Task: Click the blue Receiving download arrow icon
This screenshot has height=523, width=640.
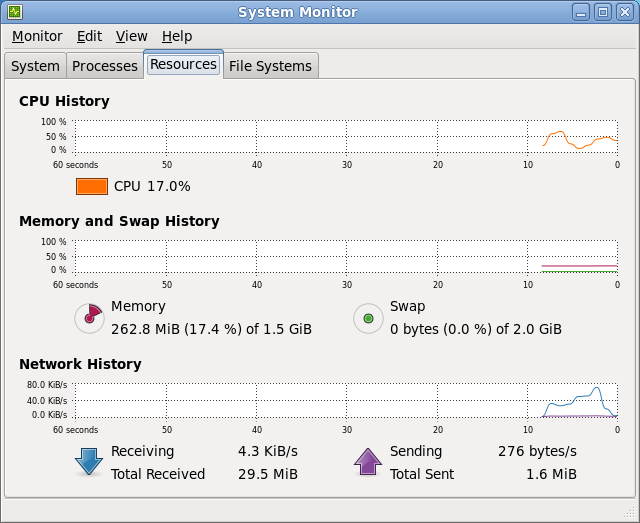Action: pos(89,461)
